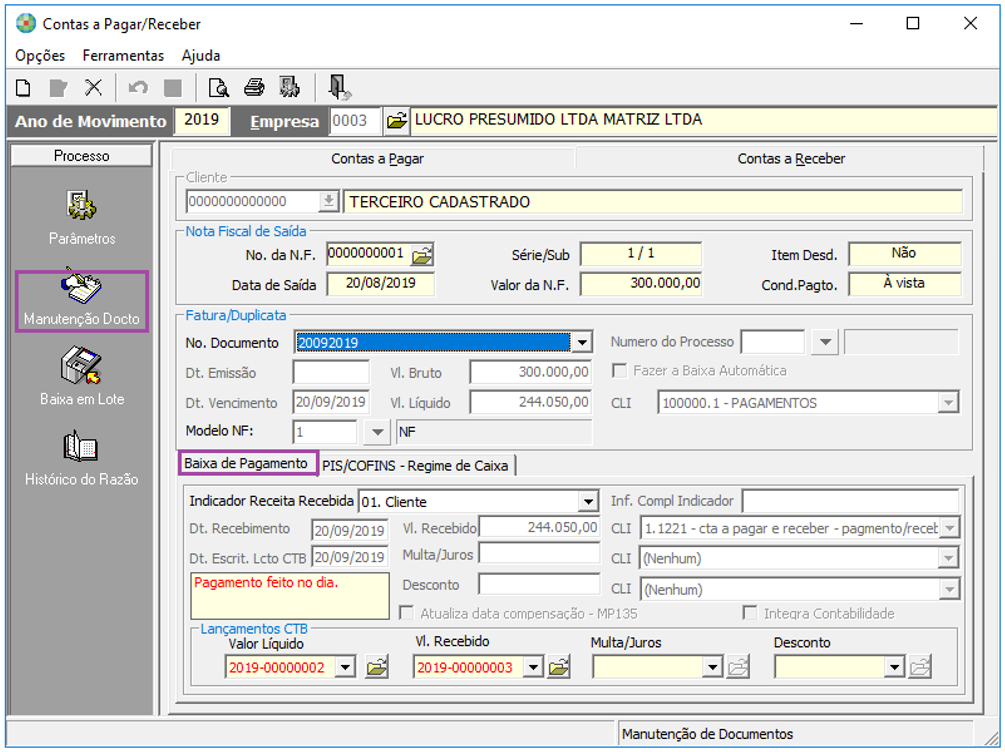
Task: Open folder icon next to Vl. Recebido lançamento
Action: [558, 668]
